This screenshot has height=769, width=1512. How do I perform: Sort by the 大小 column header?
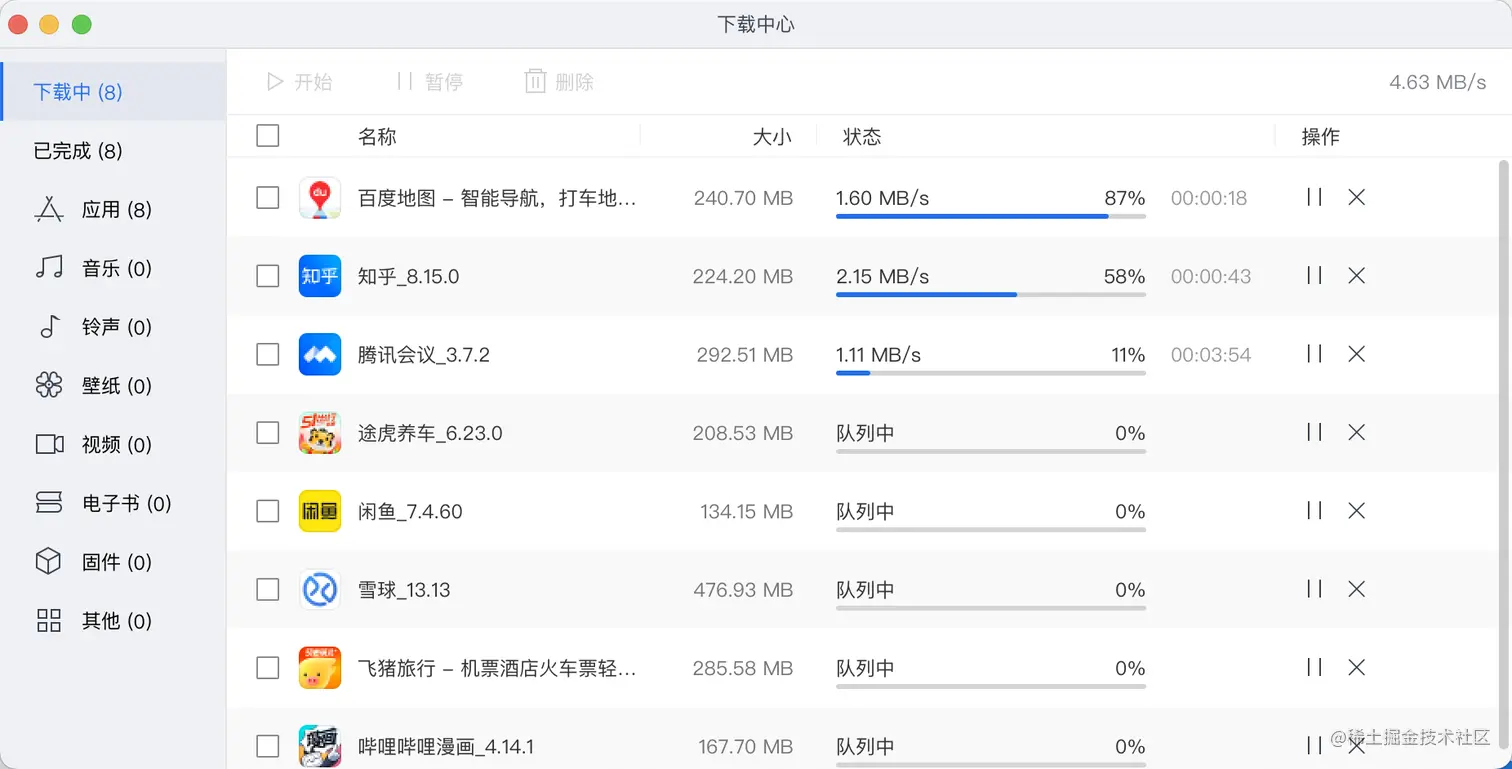(x=772, y=137)
